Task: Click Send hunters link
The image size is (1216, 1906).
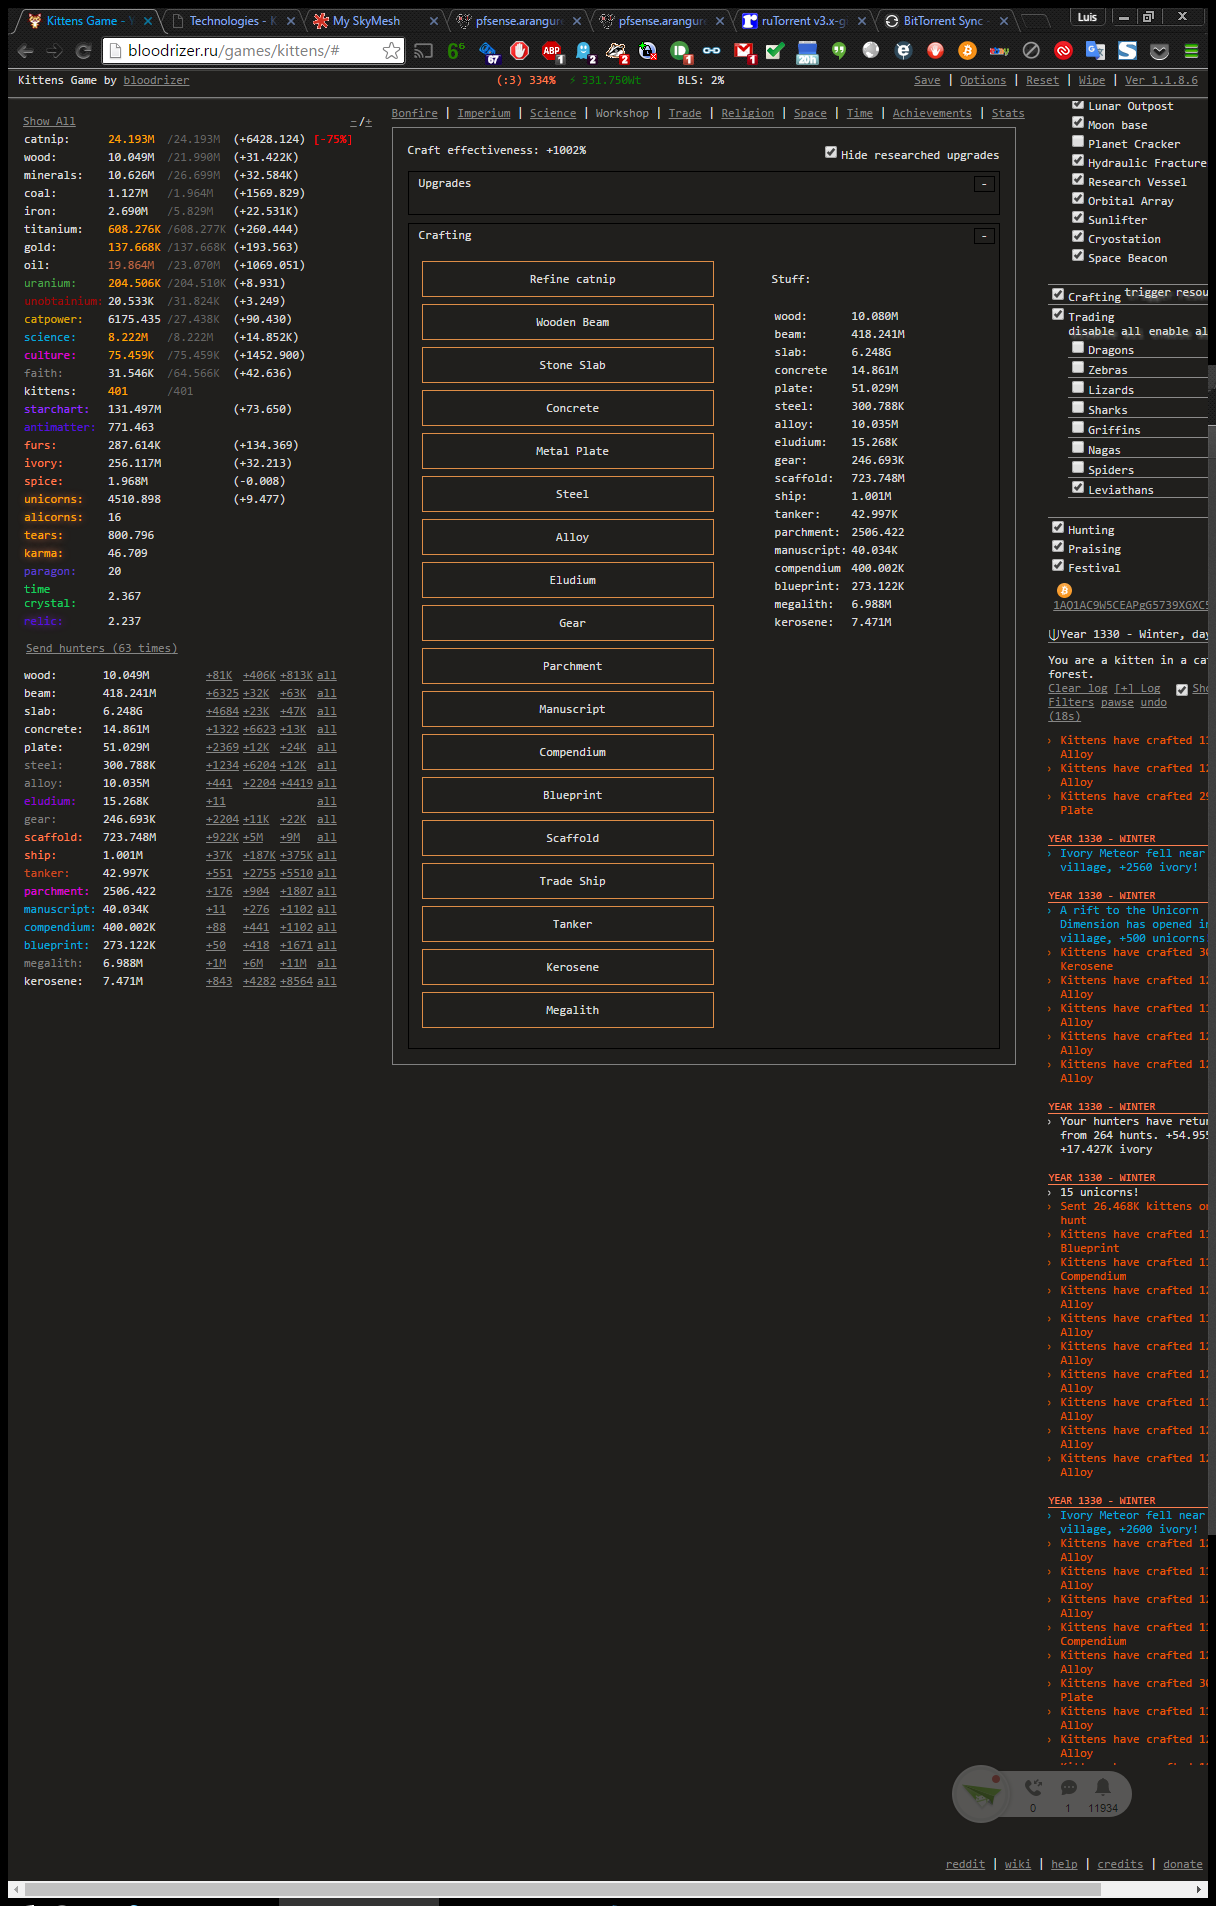Action: (x=101, y=648)
